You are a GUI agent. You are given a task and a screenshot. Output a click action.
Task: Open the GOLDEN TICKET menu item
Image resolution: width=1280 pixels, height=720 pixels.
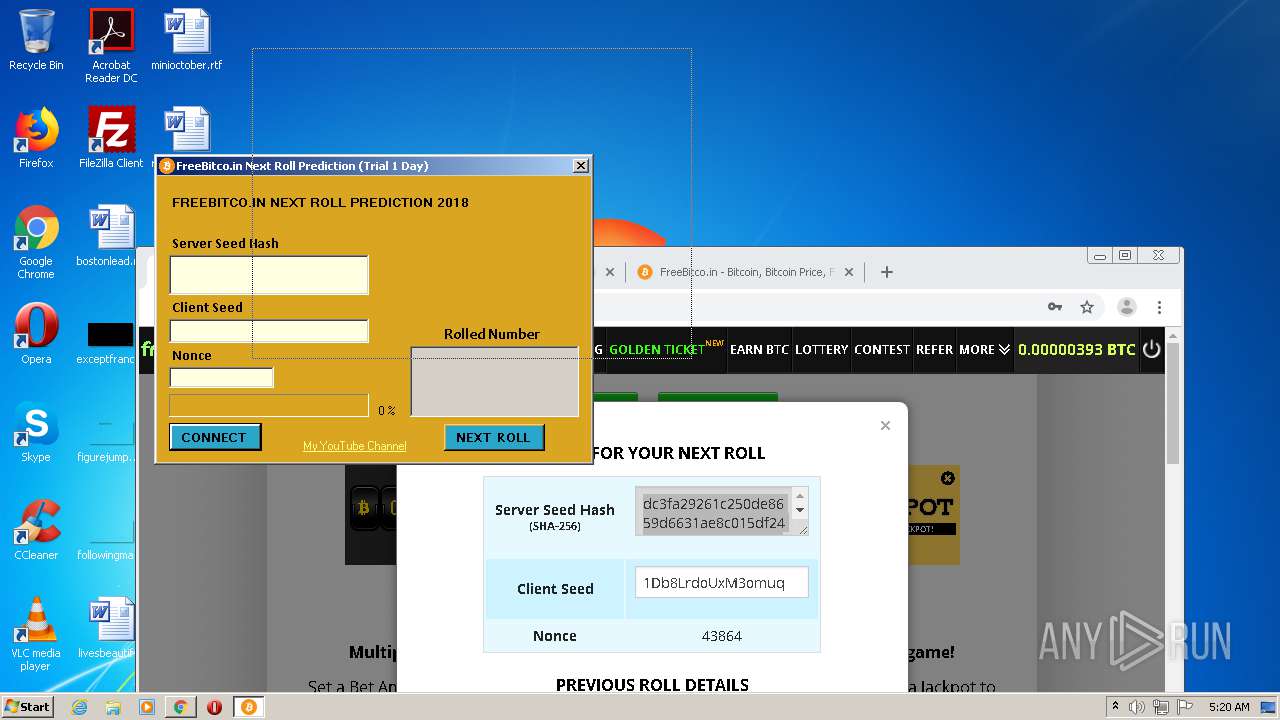click(657, 349)
